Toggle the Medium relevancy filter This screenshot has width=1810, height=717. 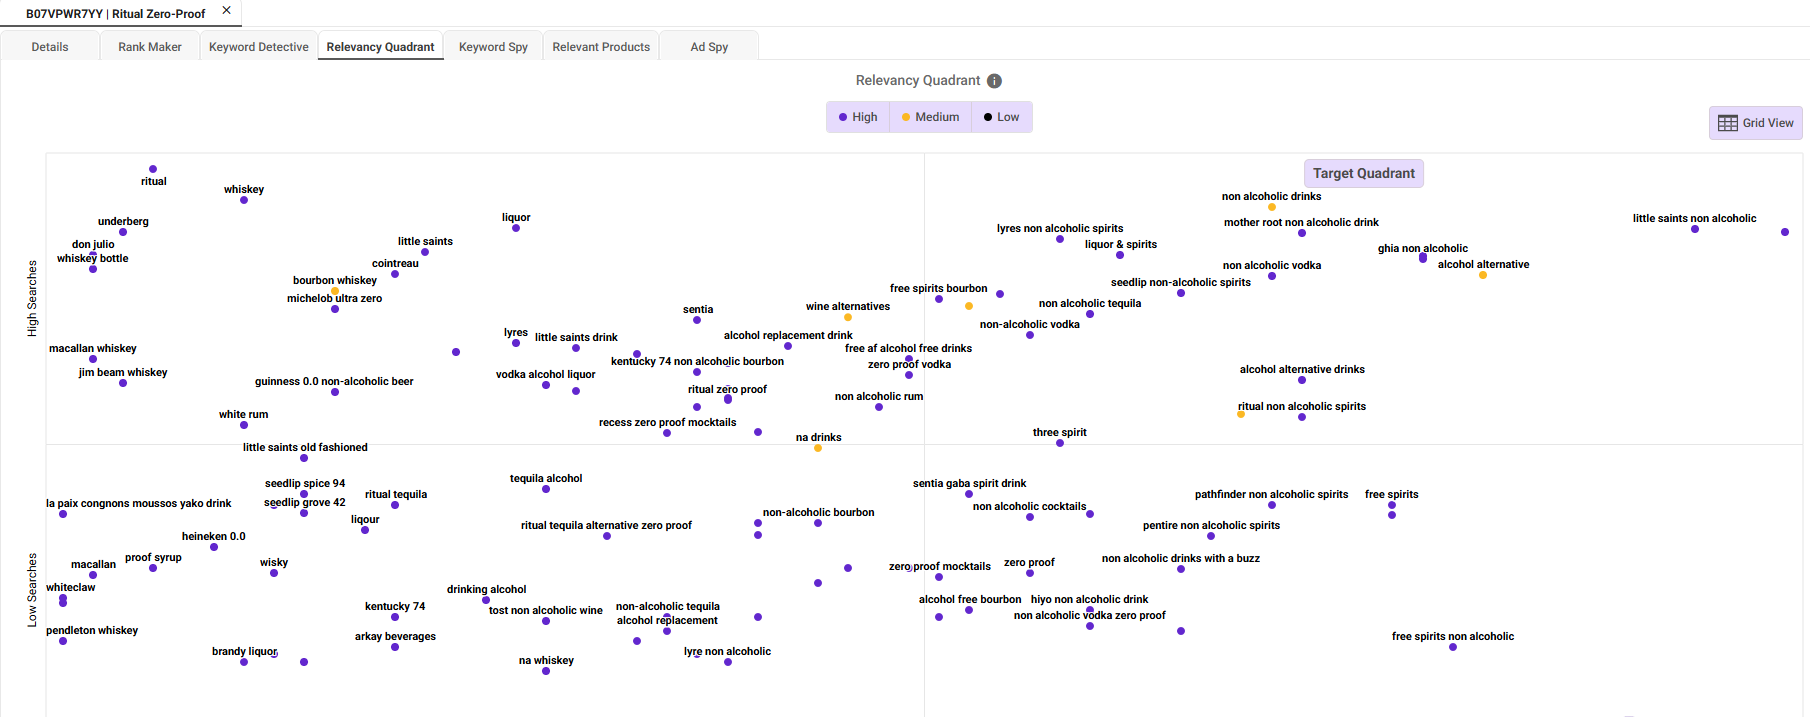[x=930, y=117]
